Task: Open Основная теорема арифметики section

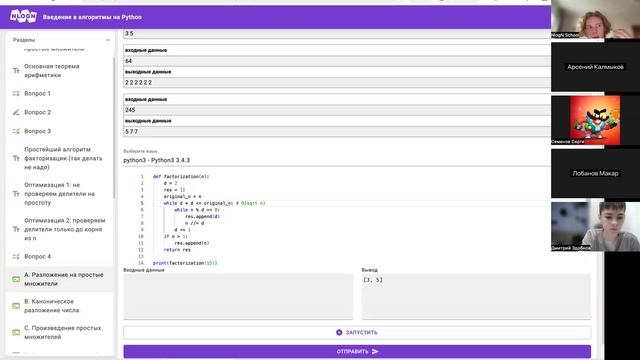Action: (x=52, y=71)
